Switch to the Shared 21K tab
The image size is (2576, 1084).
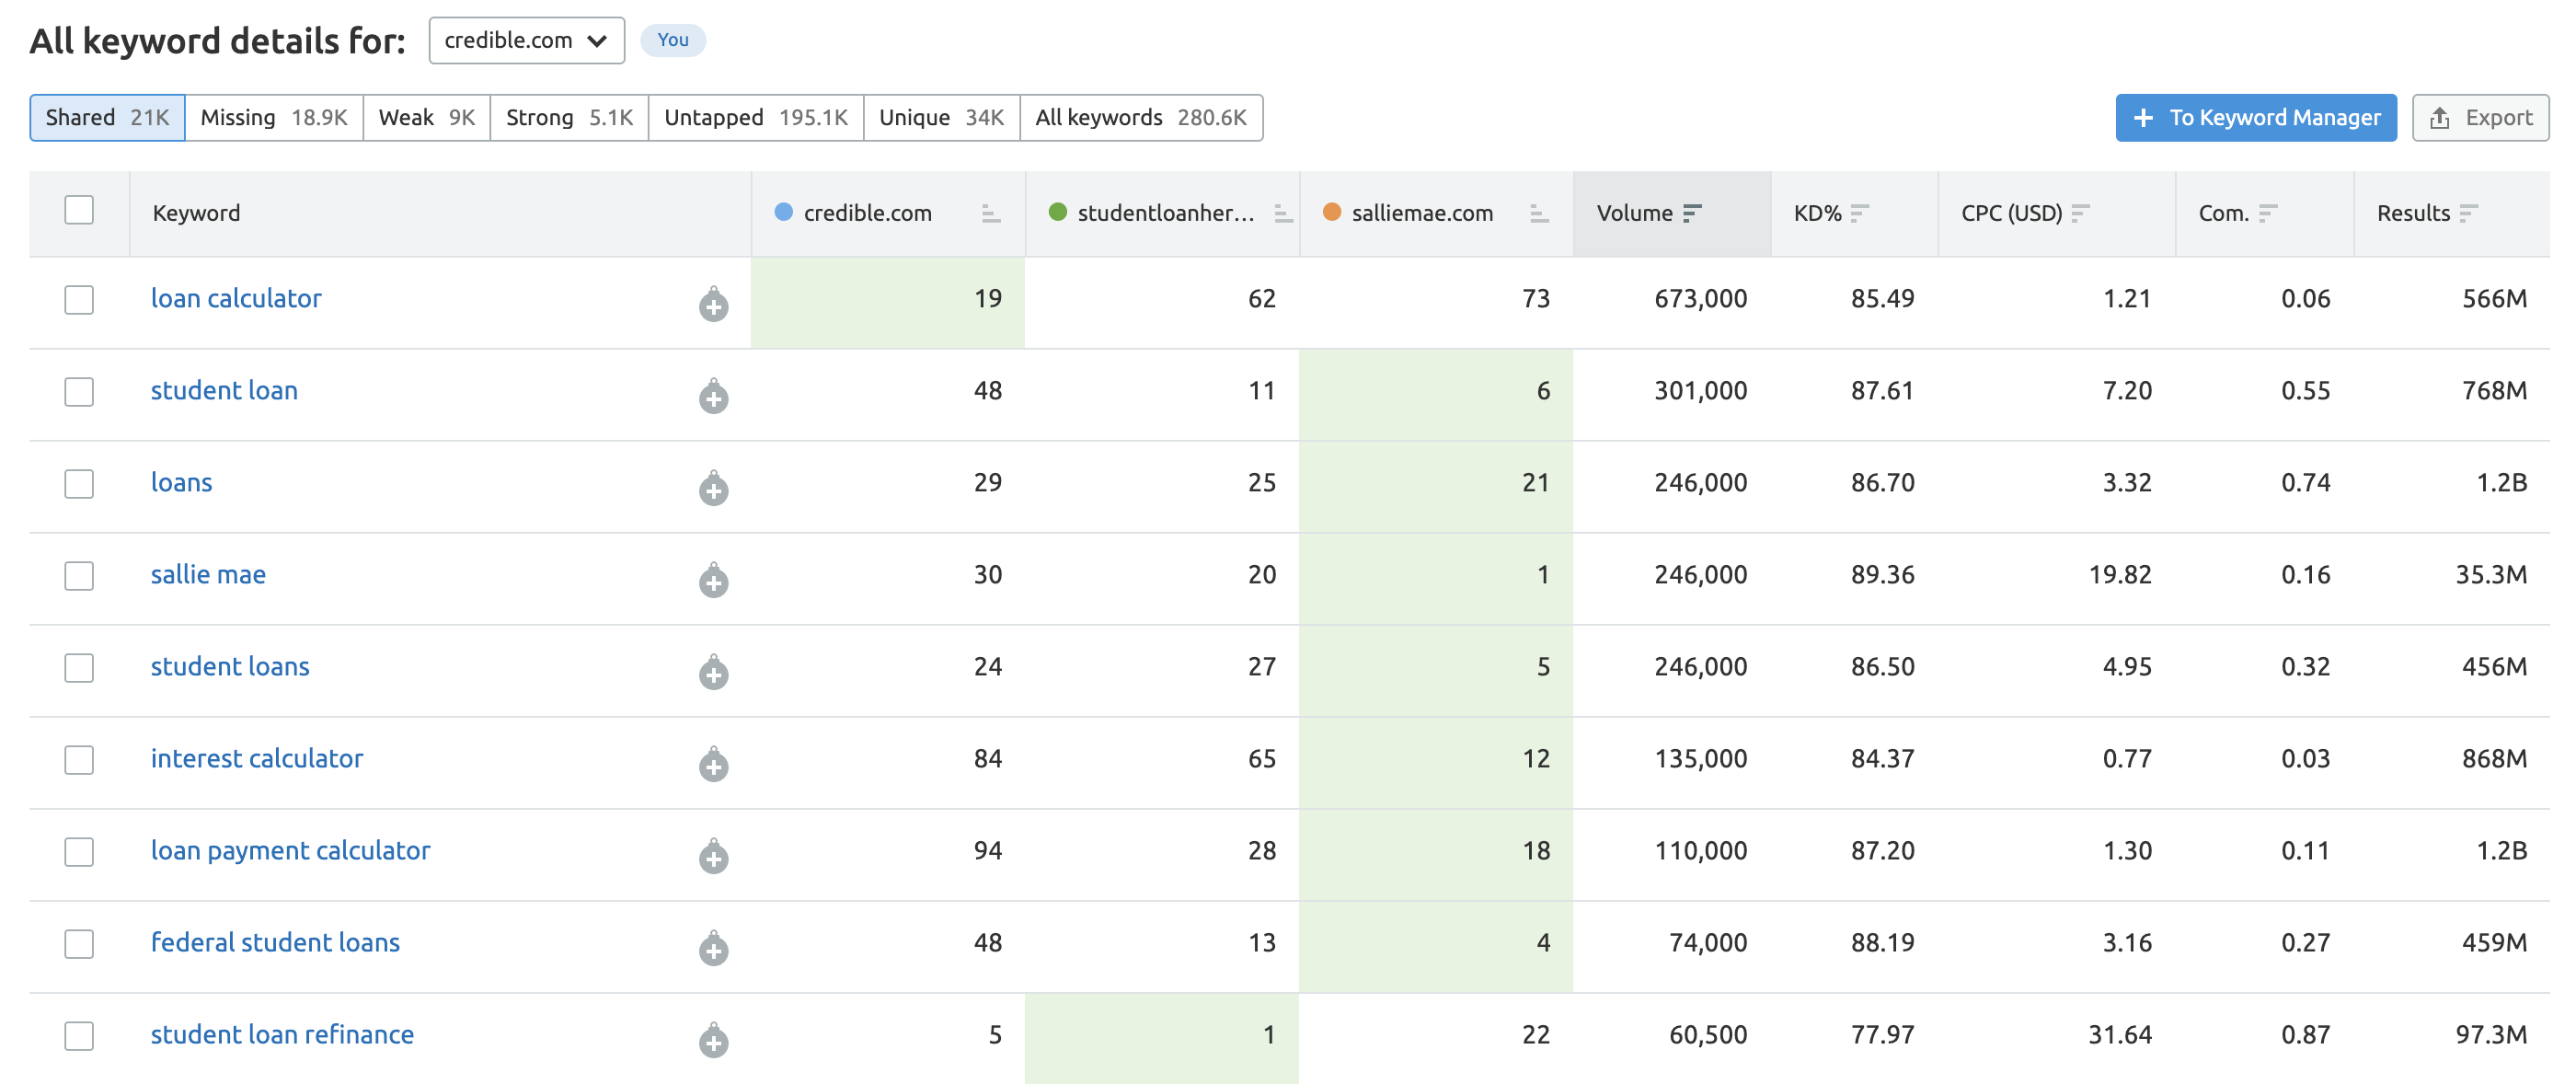[107, 118]
